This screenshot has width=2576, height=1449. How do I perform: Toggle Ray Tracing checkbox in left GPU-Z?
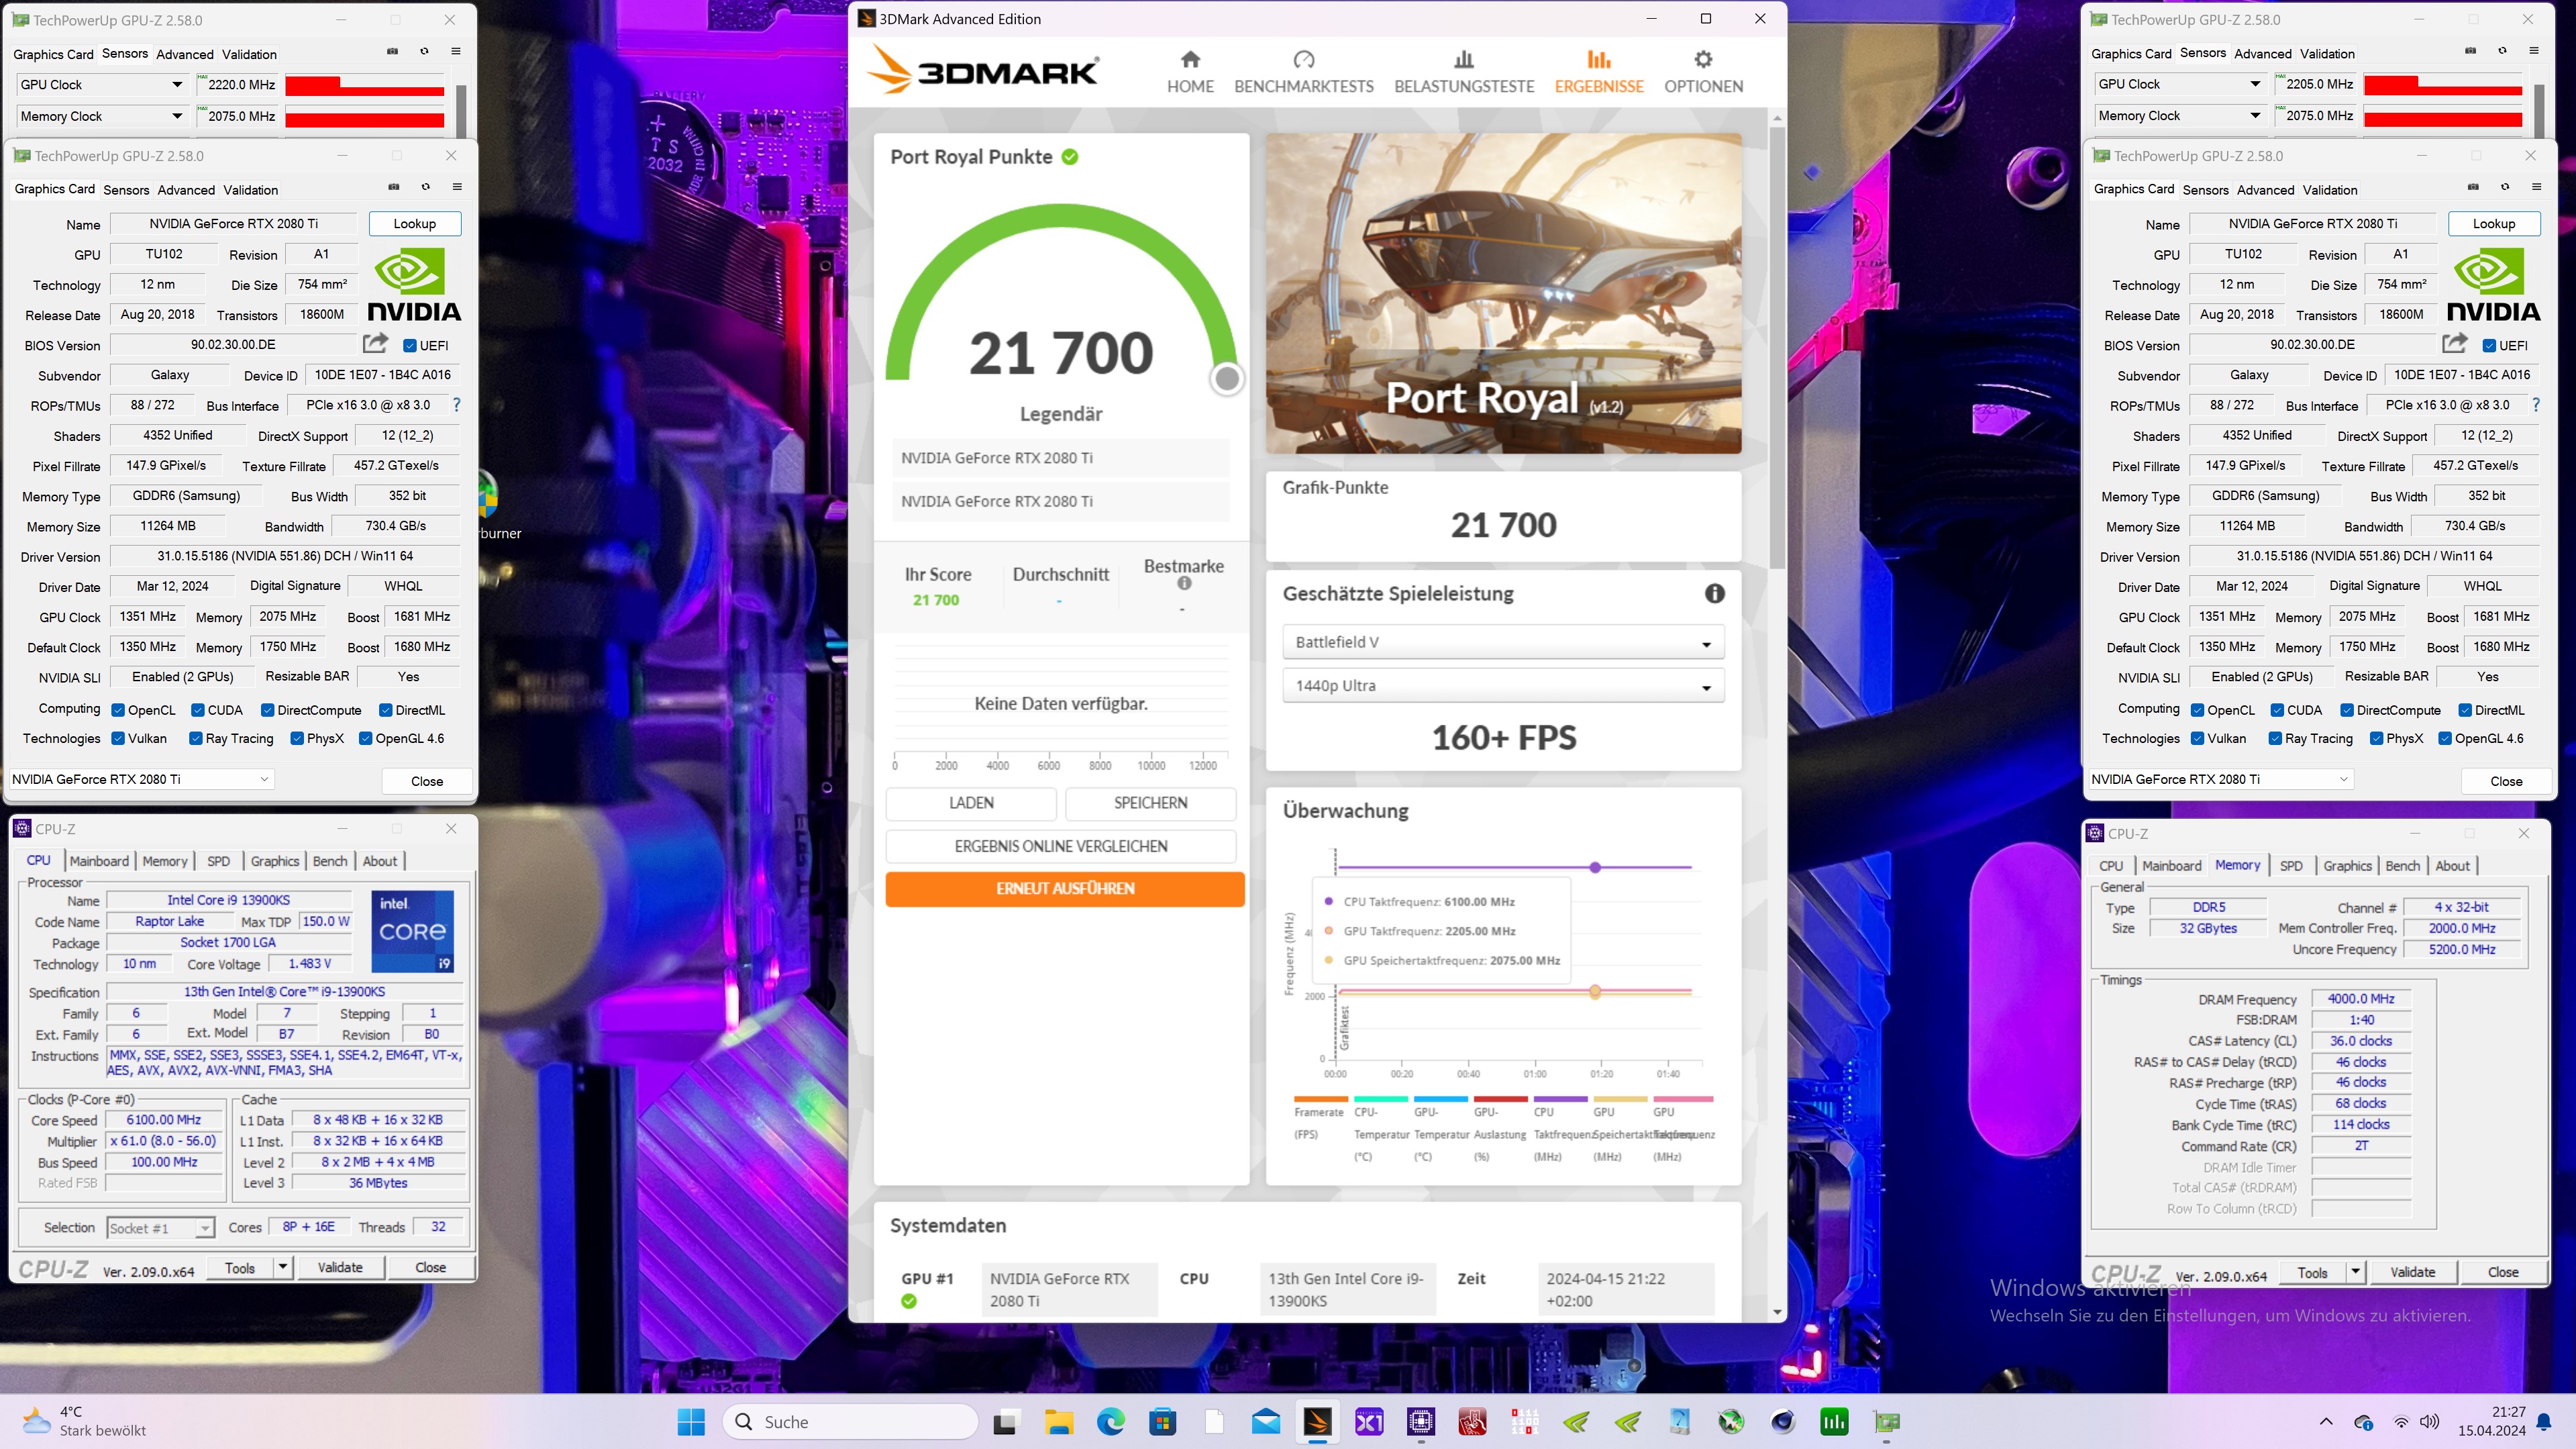pyautogui.click(x=196, y=739)
